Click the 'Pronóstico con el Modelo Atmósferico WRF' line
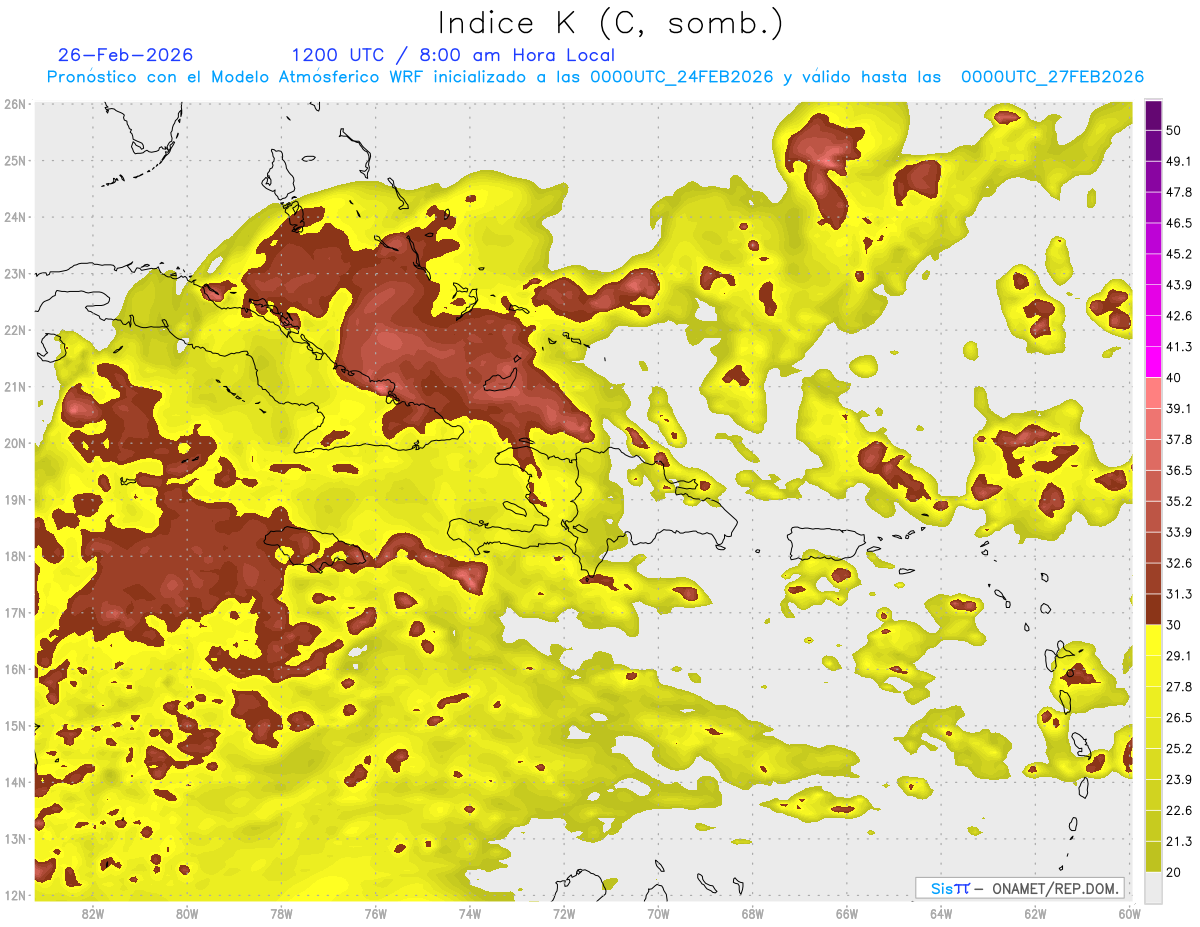1200x927 pixels. [x=595, y=77]
